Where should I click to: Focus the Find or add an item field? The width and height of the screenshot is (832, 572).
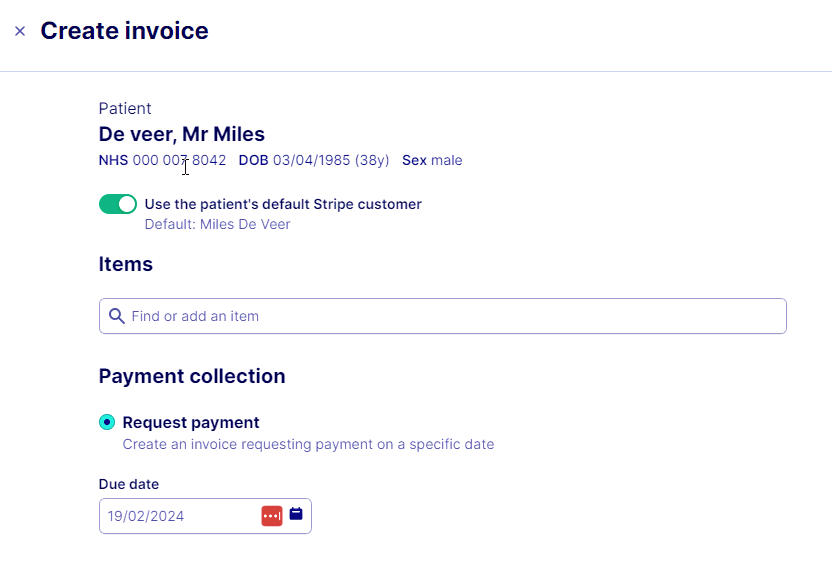[450, 316]
